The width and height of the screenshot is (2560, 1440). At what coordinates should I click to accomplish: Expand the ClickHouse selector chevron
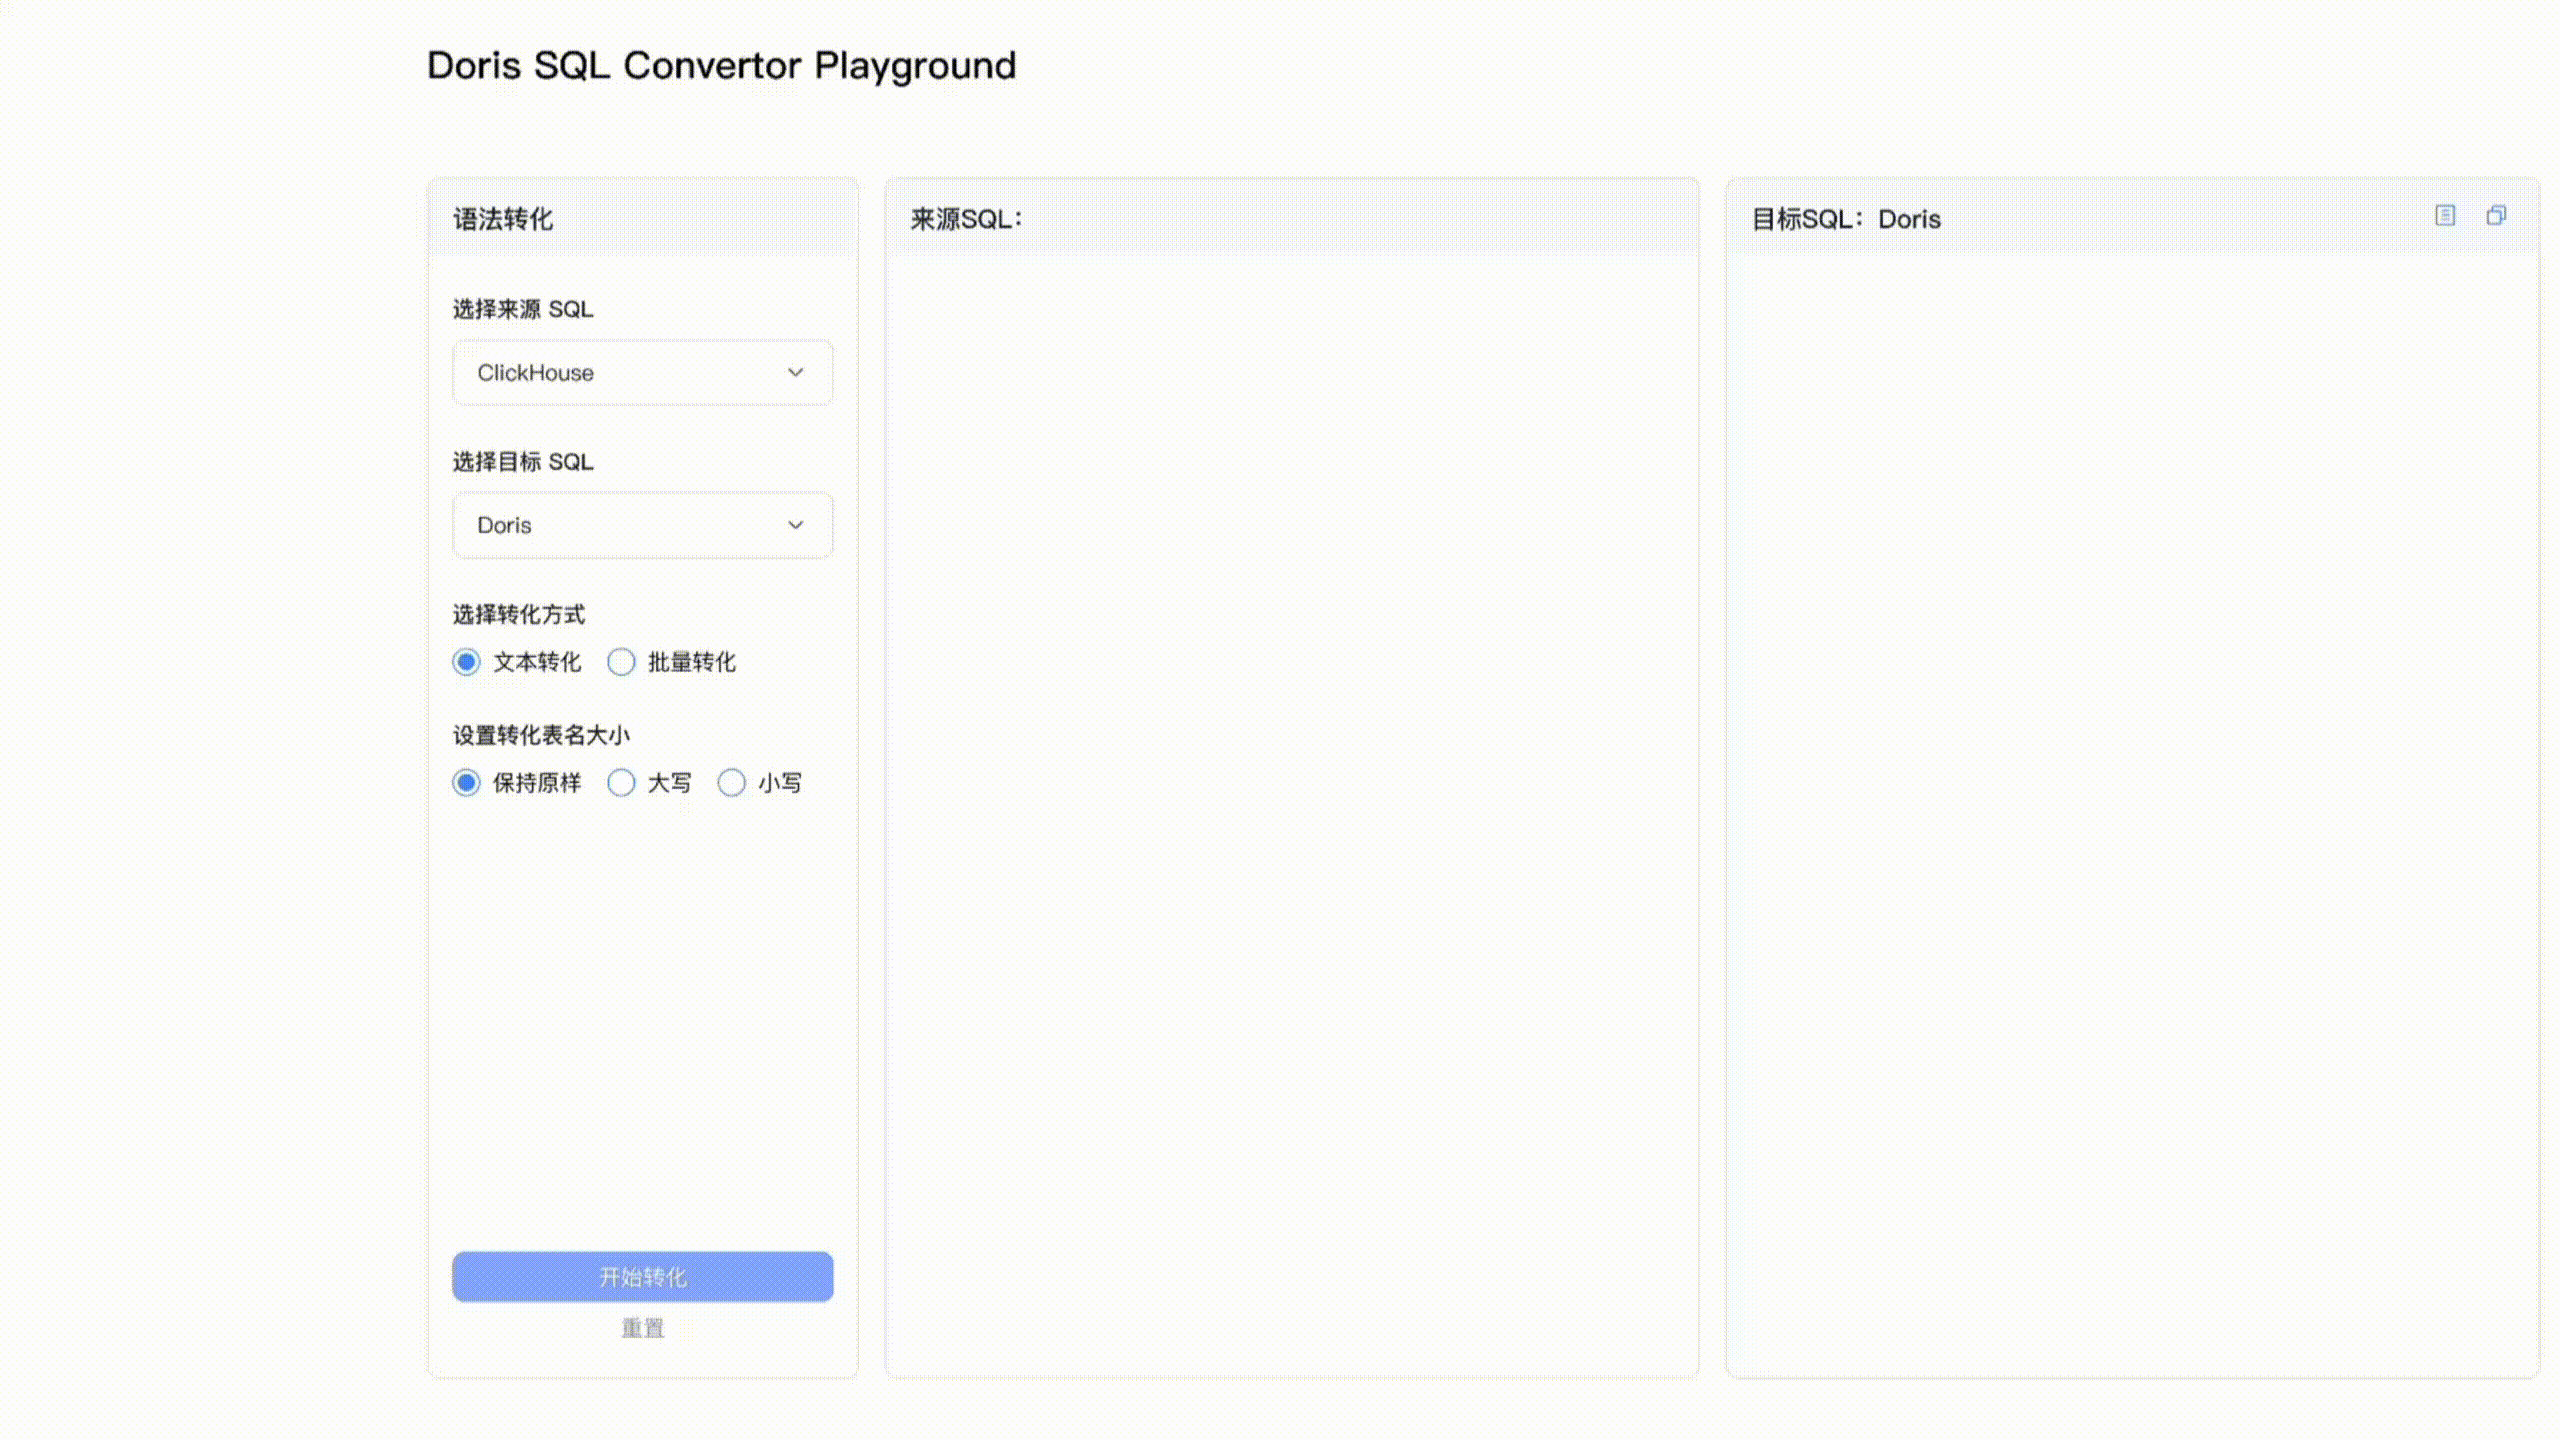[x=795, y=372]
